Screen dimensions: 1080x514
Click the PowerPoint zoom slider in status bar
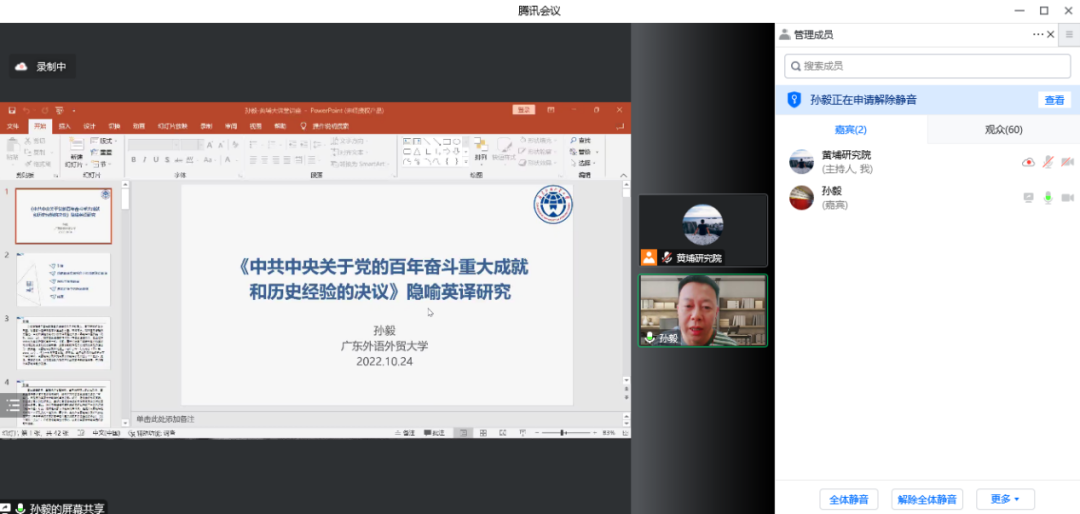point(562,433)
